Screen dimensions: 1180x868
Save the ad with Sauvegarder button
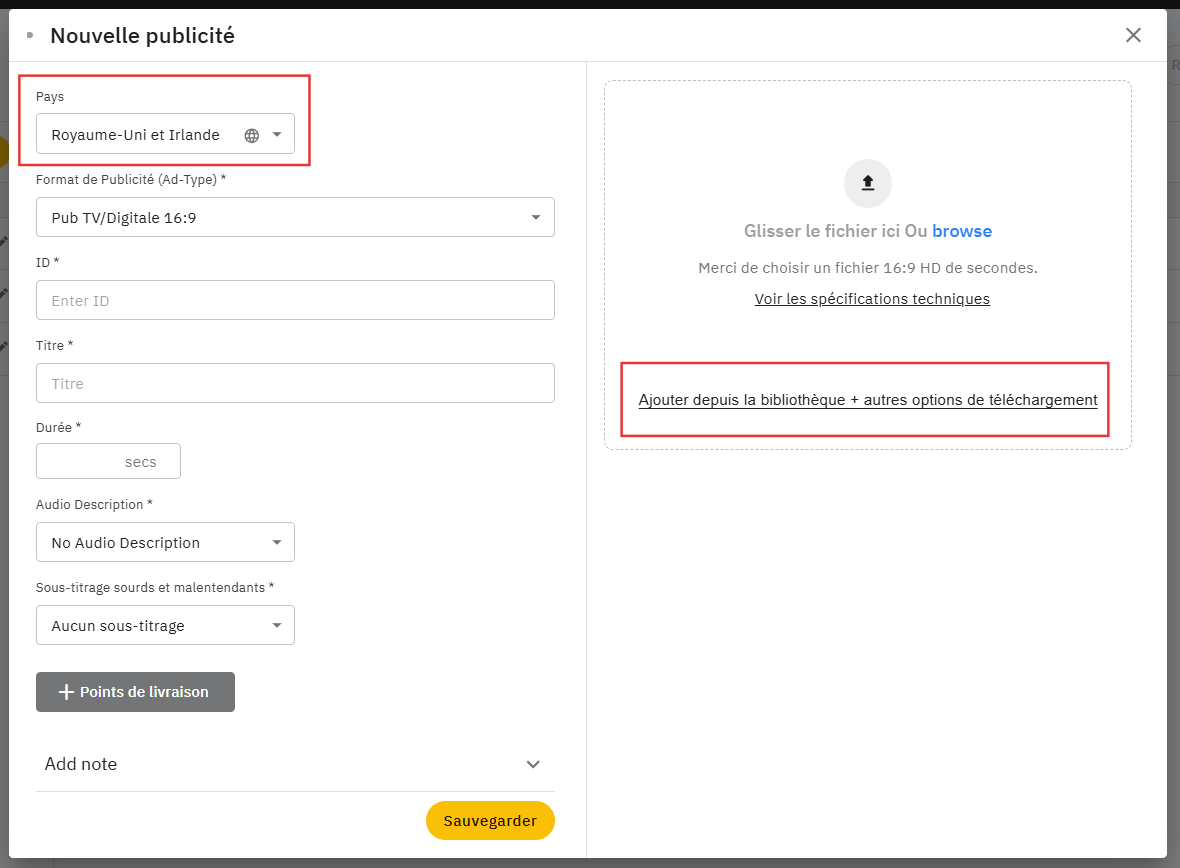(490, 820)
